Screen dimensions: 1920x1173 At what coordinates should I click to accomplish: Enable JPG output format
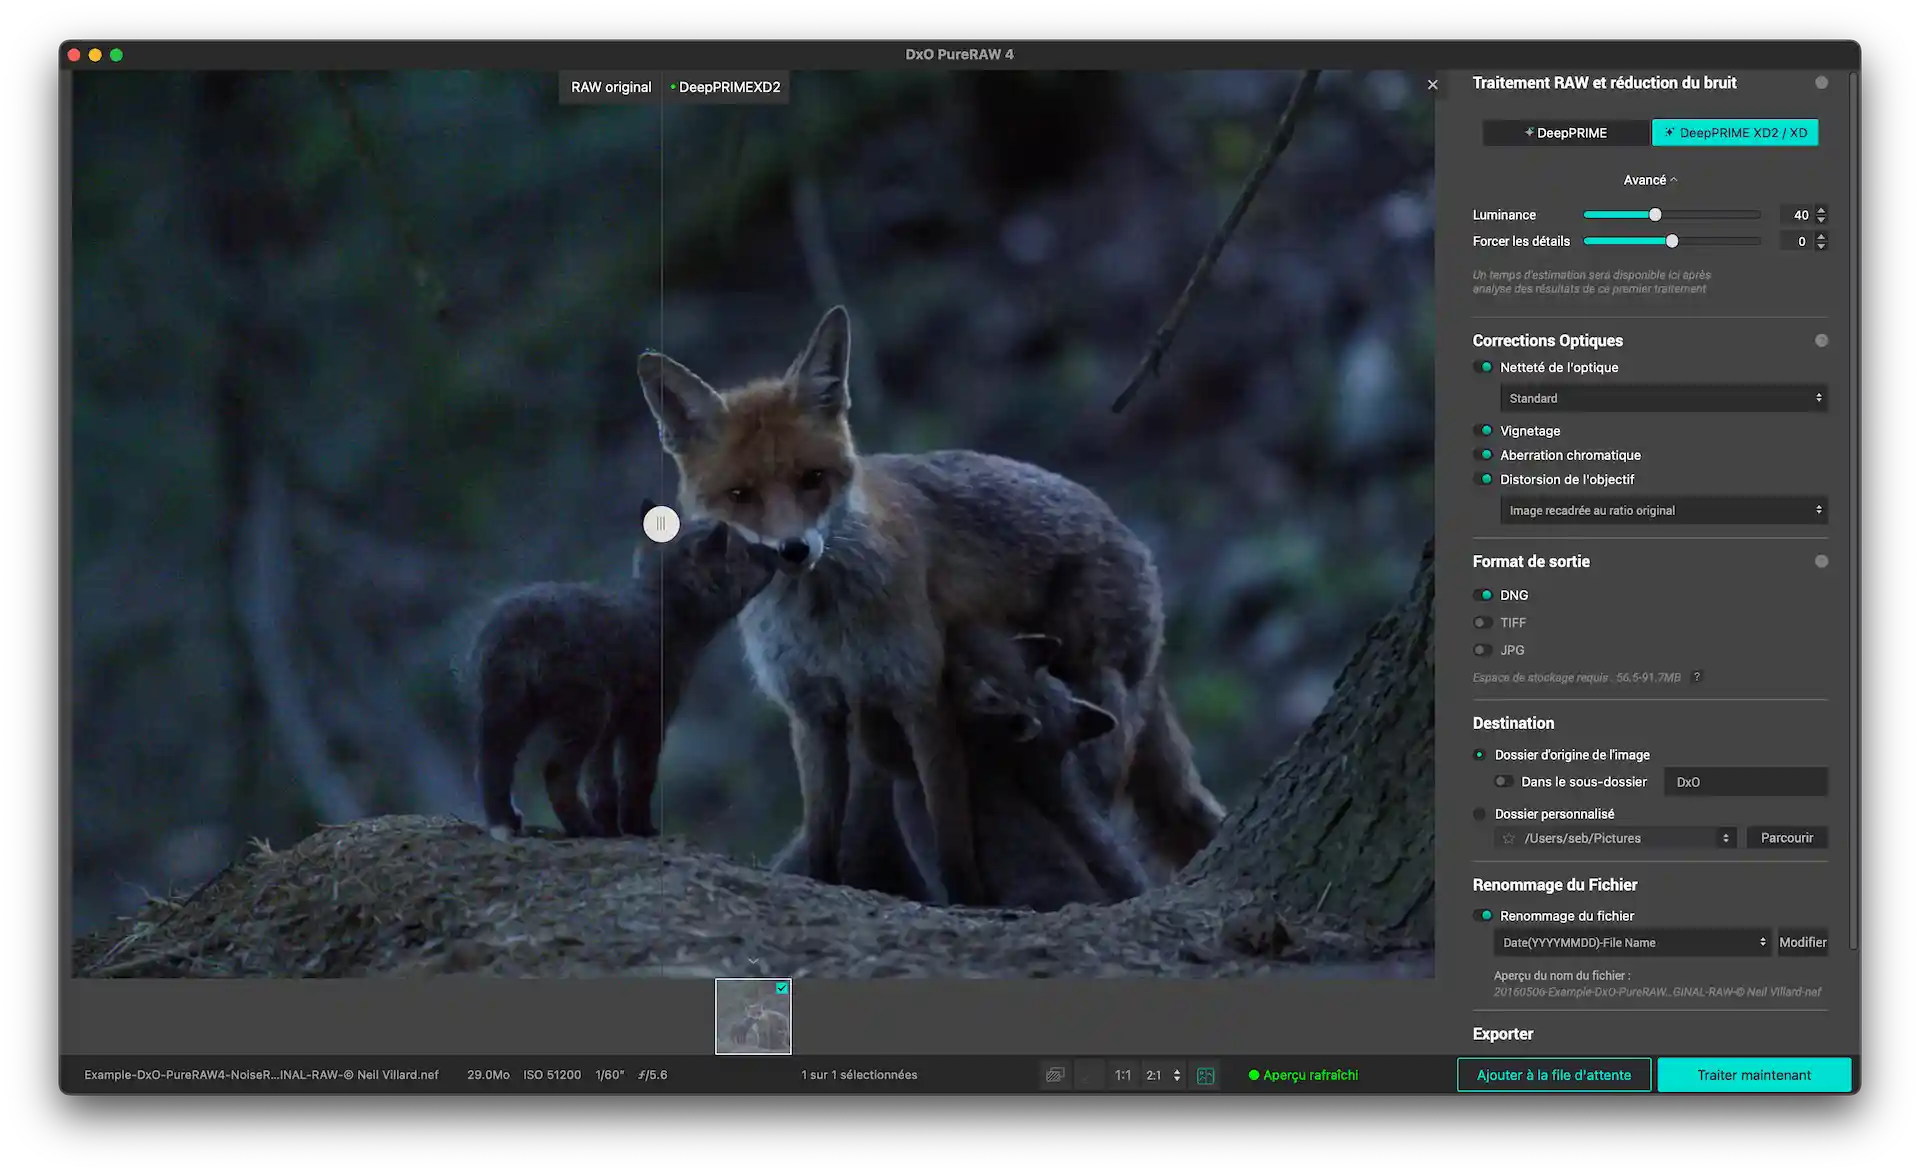point(1483,650)
